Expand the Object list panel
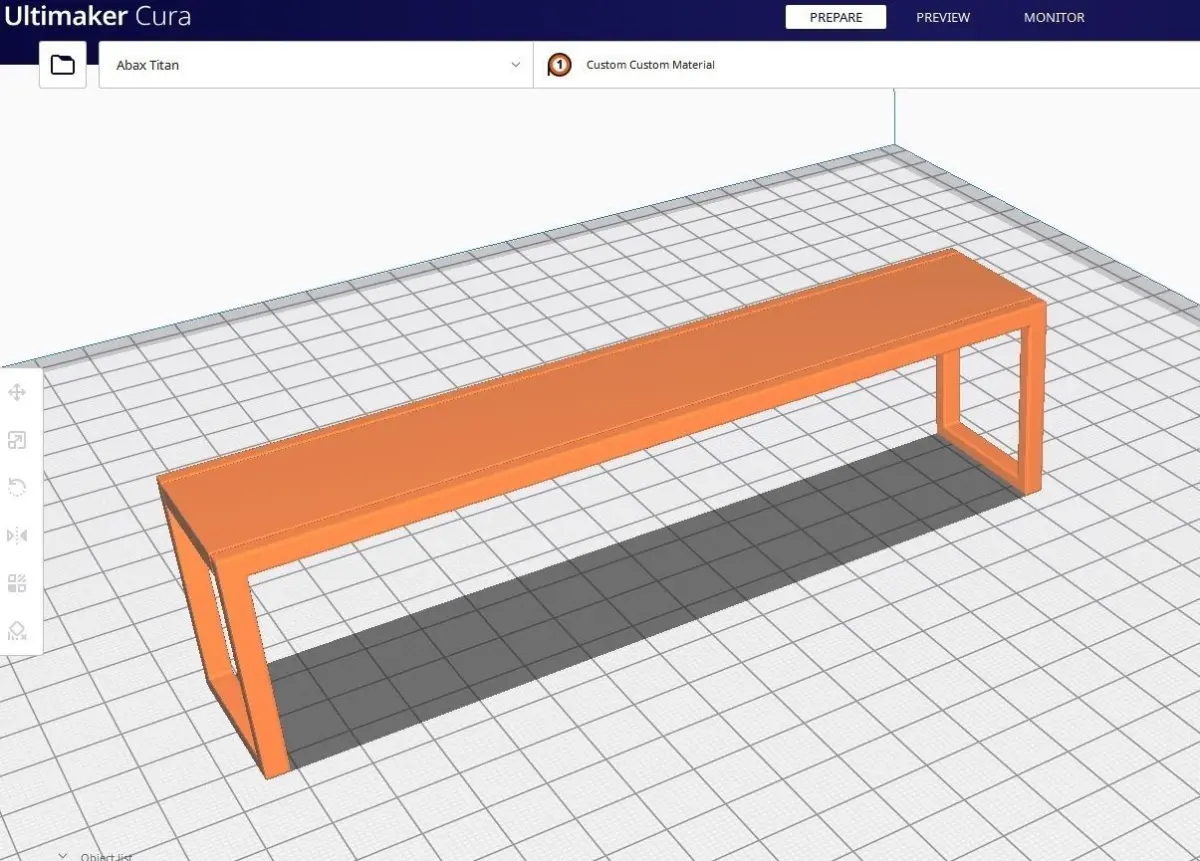Screen dimensions: 1200x861 click(95, 856)
